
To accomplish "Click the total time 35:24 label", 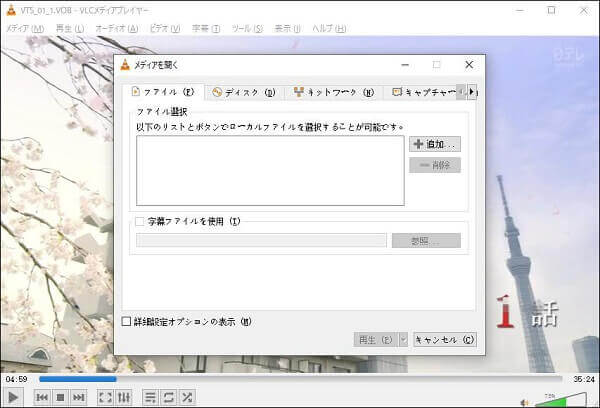I will [x=584, y=379].
